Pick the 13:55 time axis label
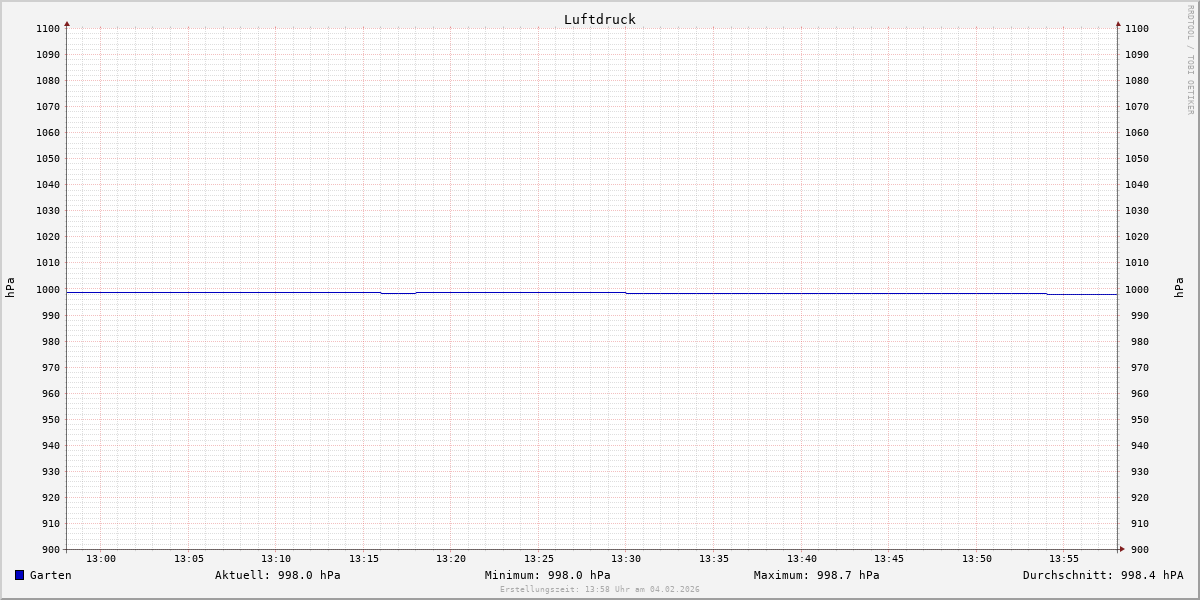The height and width of the screenshot is (600, 1200). (x=1064, y=559)
